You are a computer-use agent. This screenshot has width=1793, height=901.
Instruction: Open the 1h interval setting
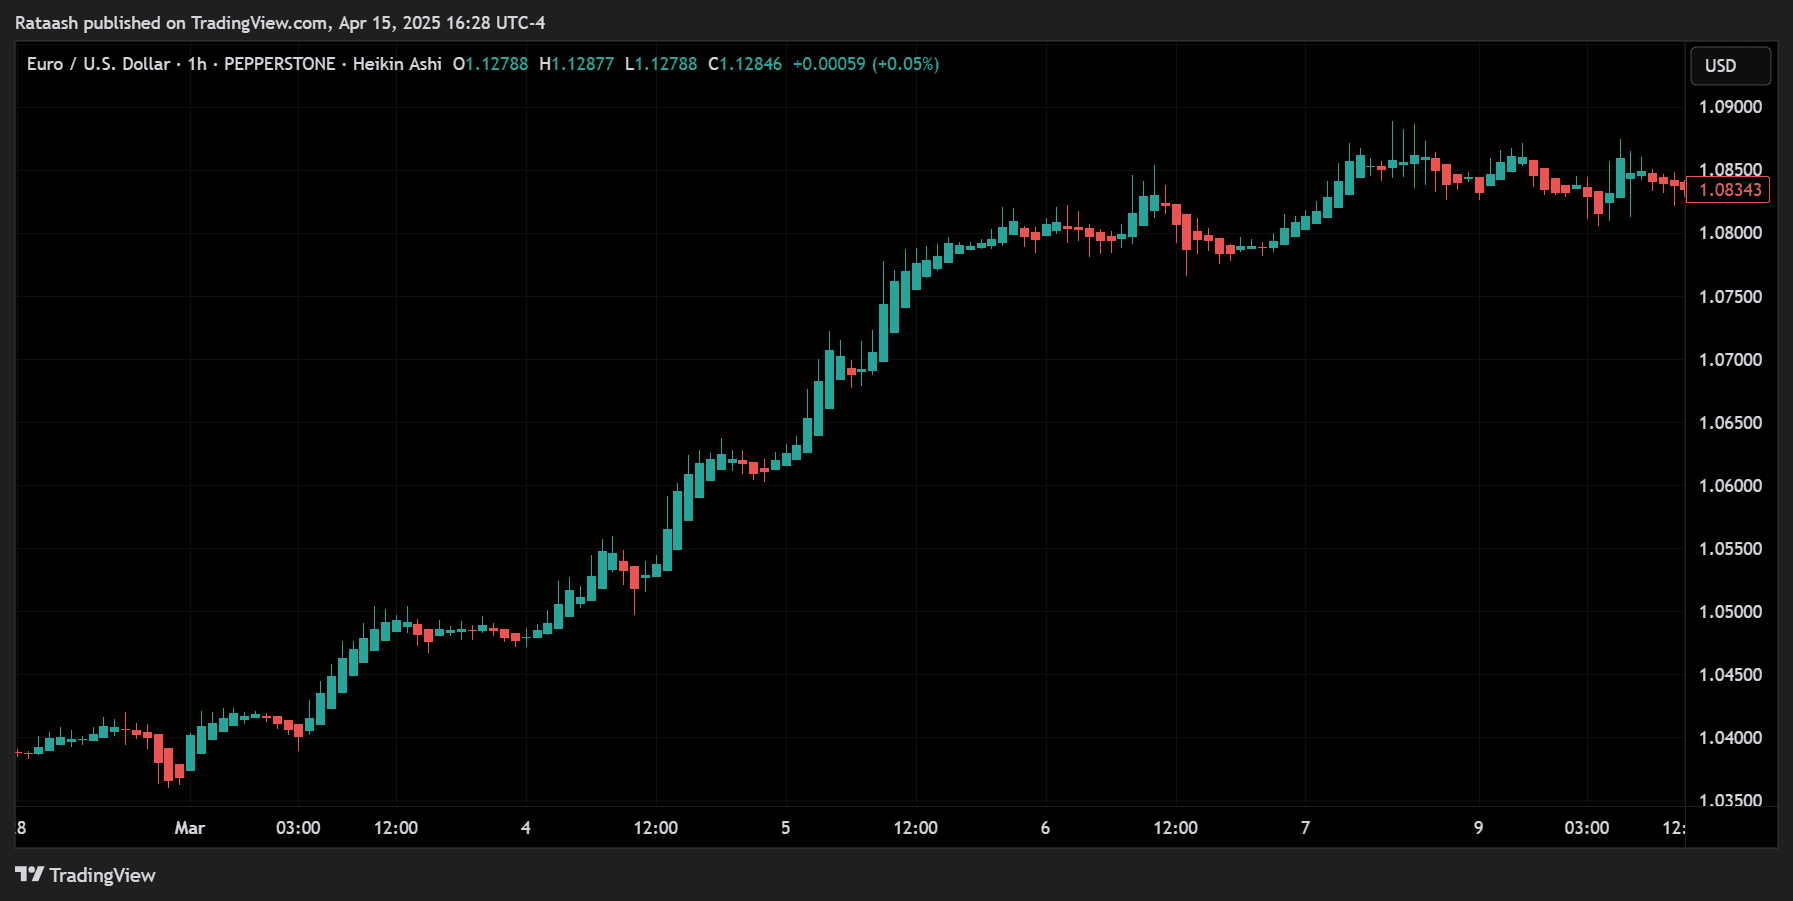(195, 63)
